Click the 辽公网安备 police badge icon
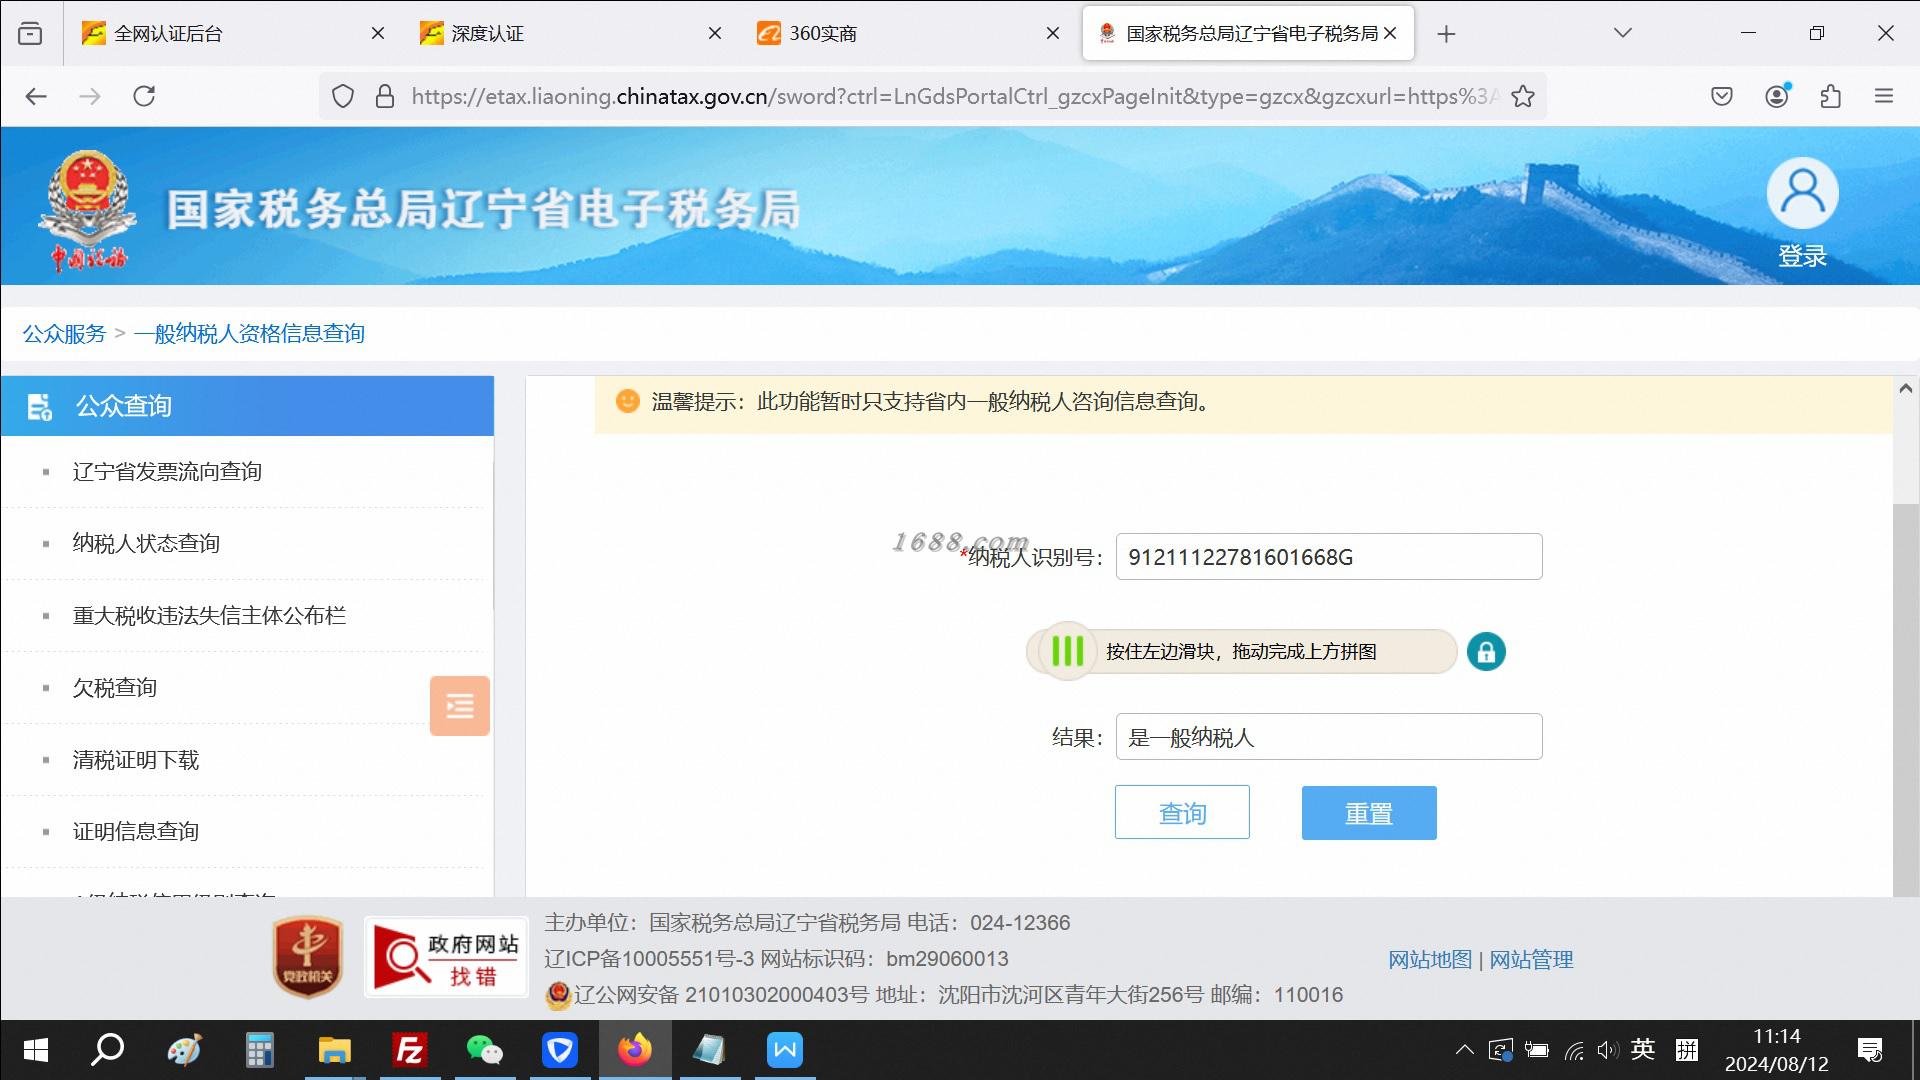1920x1080 pixels. 558,995
